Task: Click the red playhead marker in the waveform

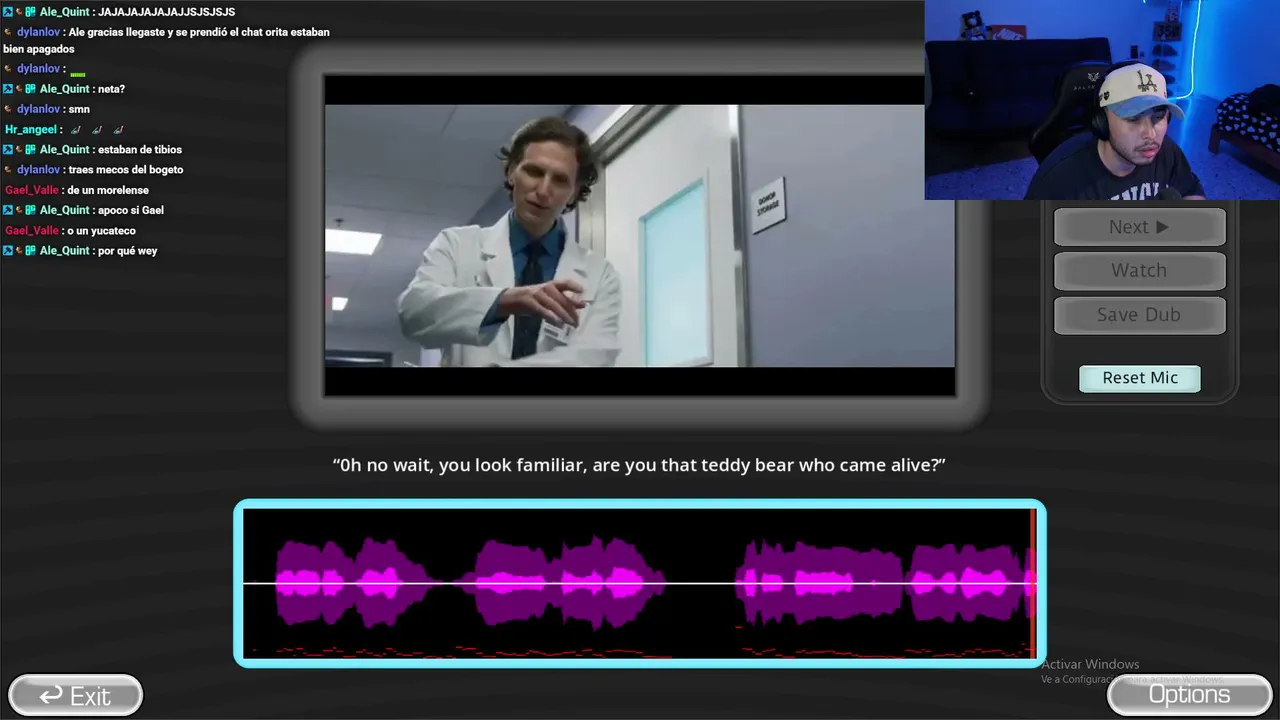Action: tap(1033, 583)
